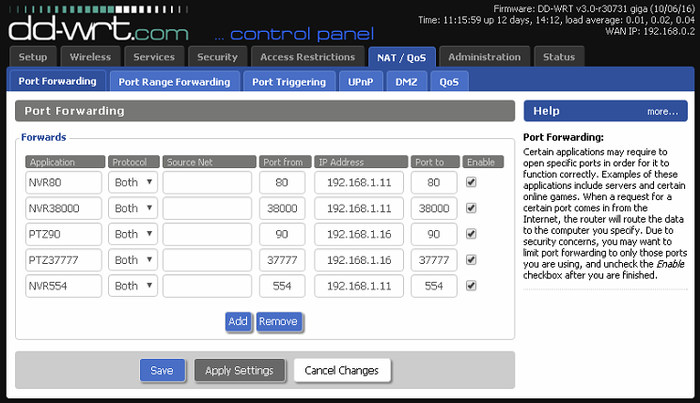Click Apply Settings button

pyautogui.click(x=239, y=370)
